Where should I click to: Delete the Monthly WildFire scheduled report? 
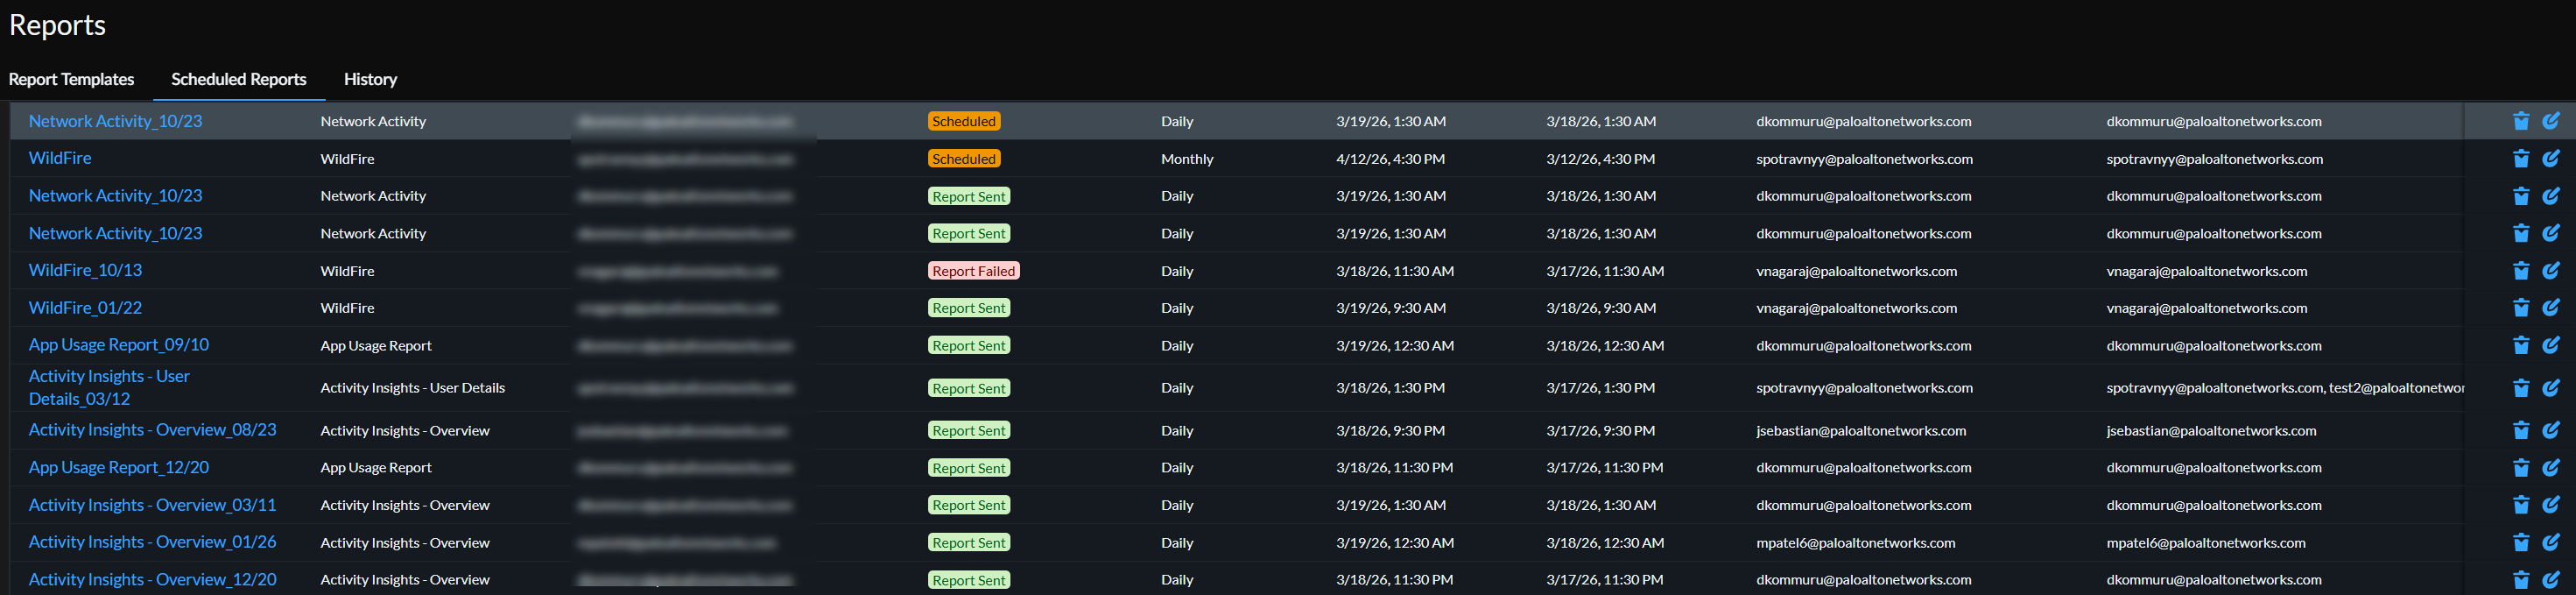click(x=2520, y=158)
